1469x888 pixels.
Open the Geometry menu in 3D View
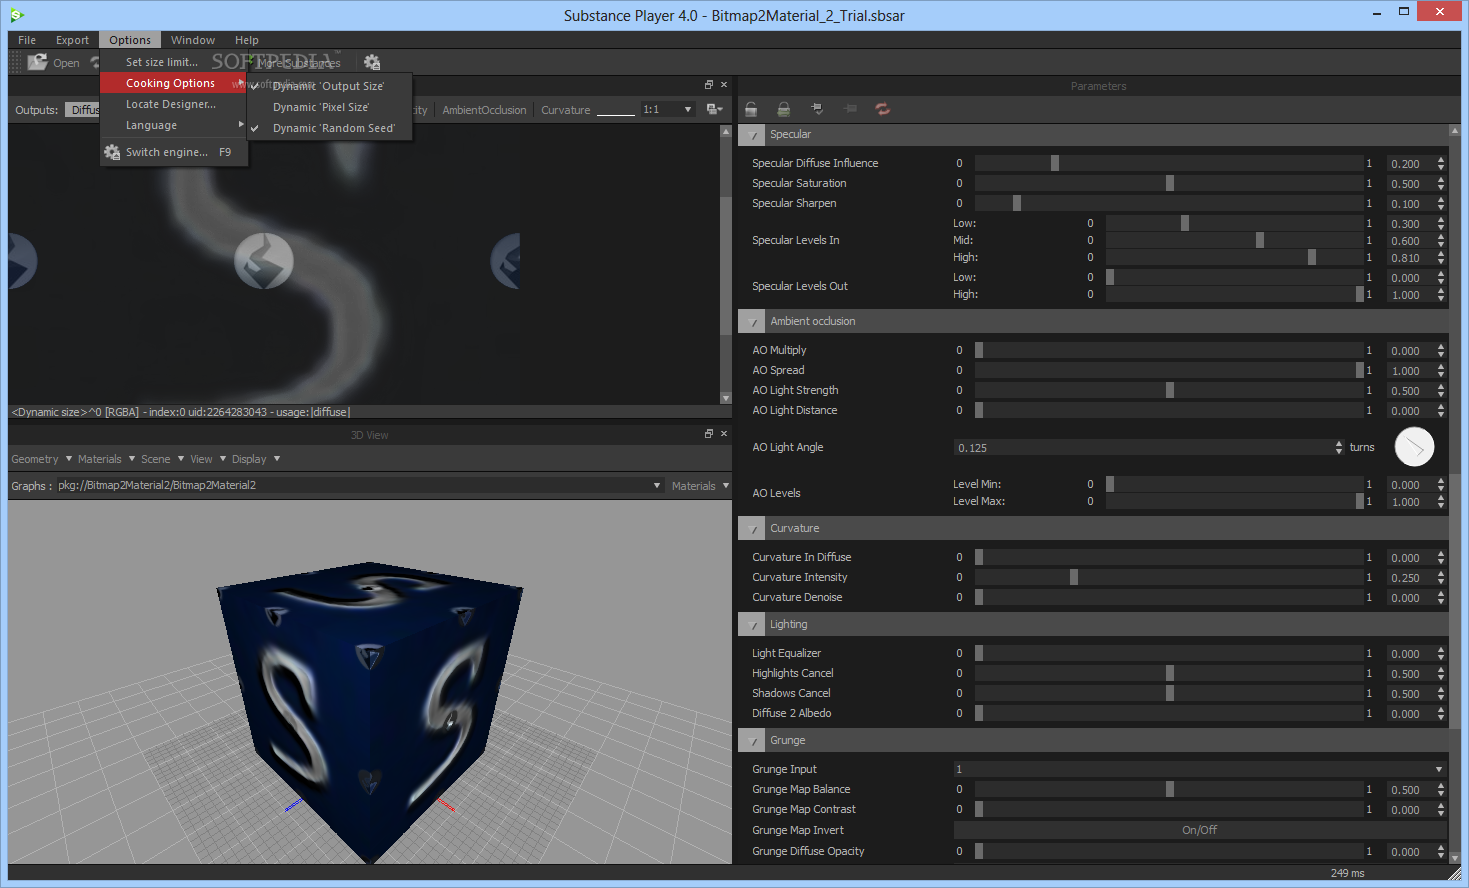(x=41, y=459)
